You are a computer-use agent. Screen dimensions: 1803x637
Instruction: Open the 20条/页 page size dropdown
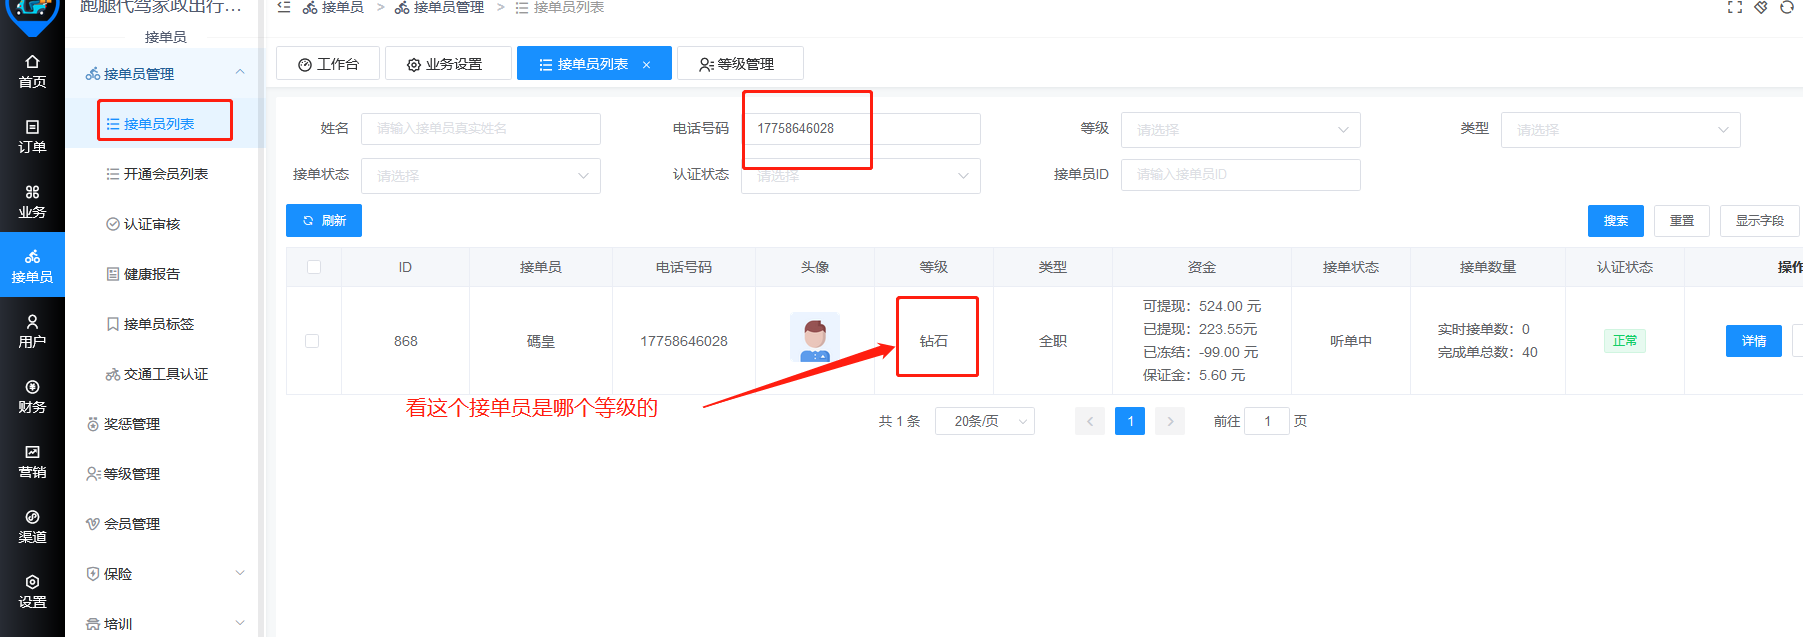(x=985, y=421)
